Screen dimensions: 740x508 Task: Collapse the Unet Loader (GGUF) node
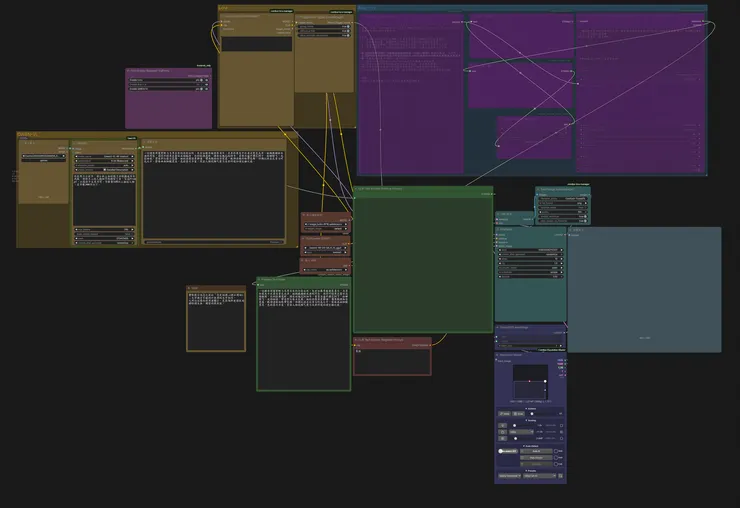(303, 238)
